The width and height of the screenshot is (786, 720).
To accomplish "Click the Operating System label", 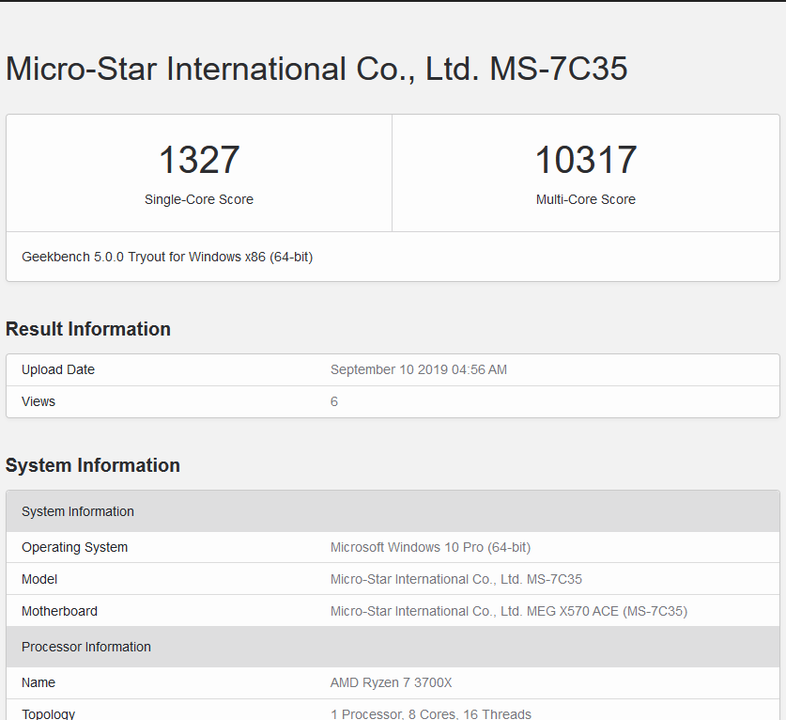I will [x=75, y=548].
